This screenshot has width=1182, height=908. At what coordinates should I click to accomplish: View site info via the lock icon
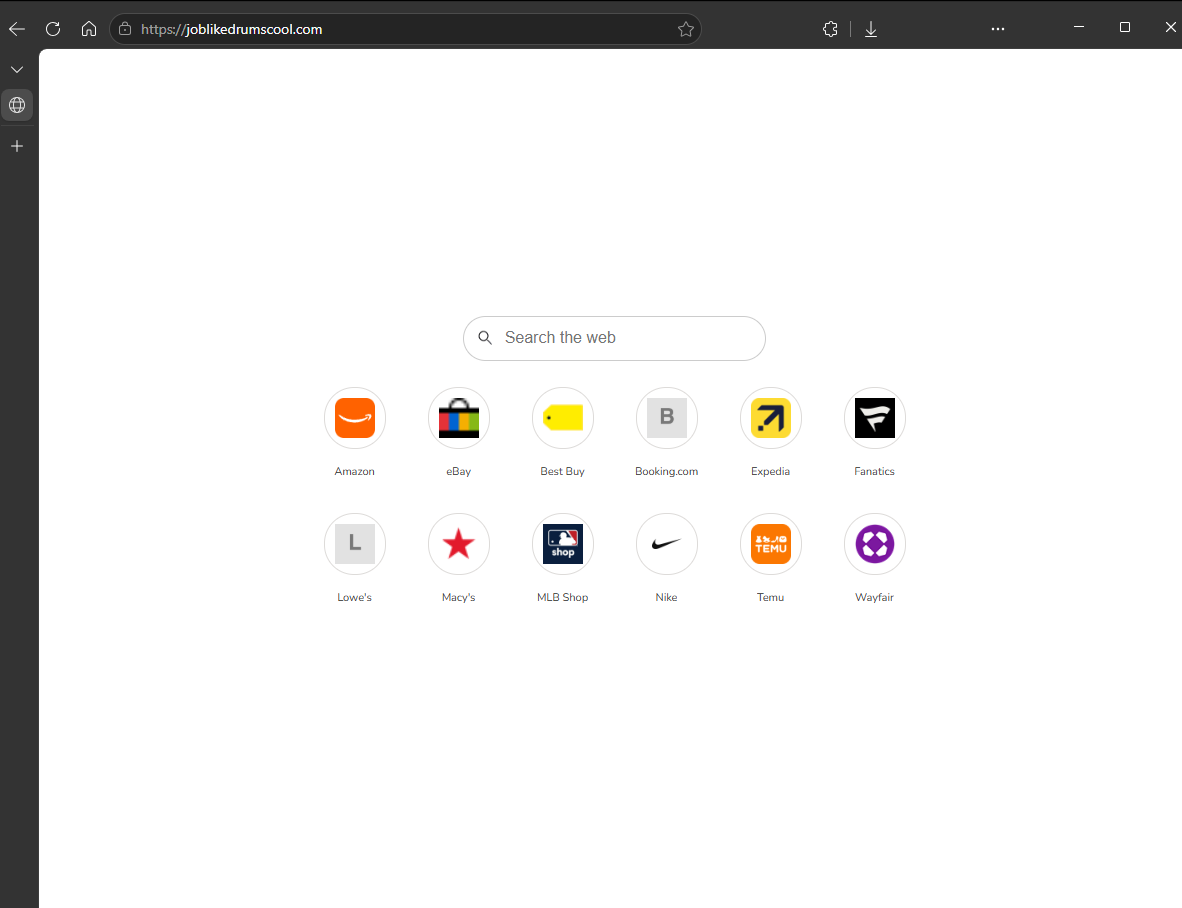[125, 29]
